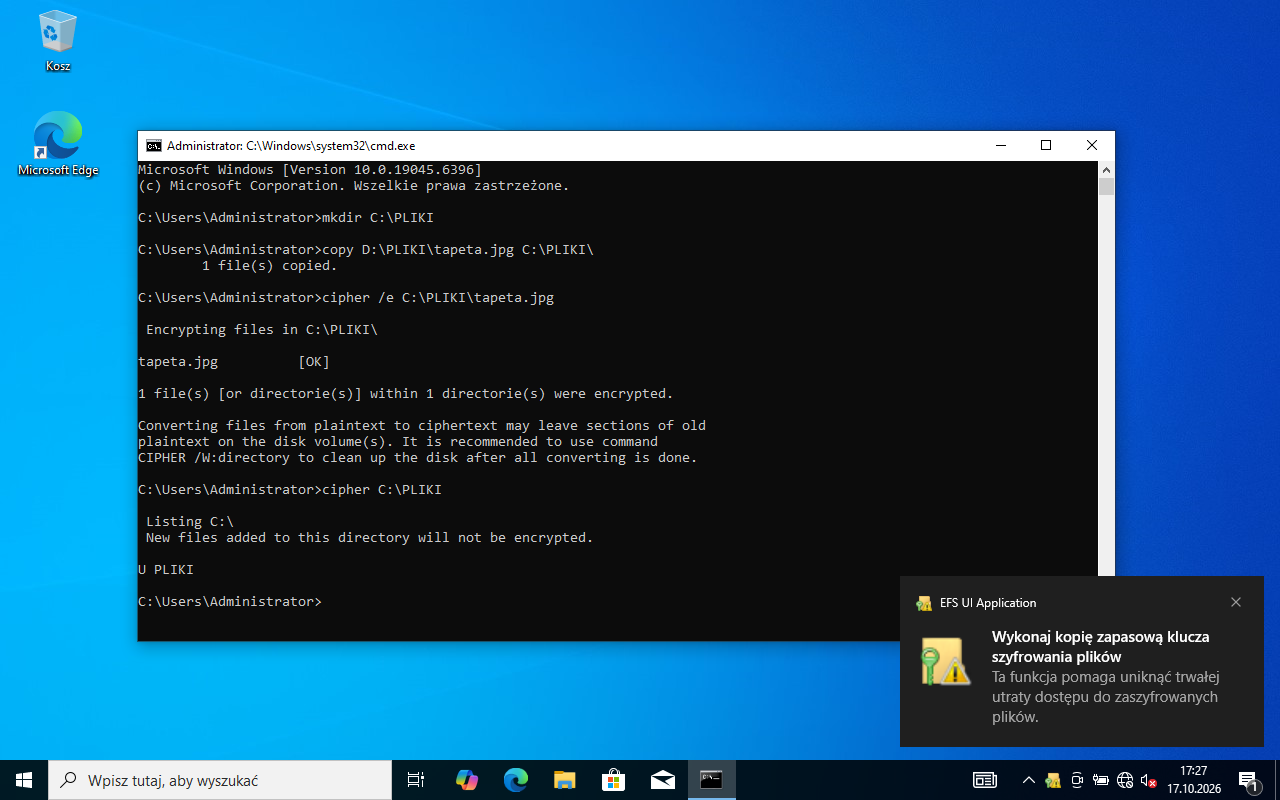This screenshot has height=800, width=1280.
Task: Click the 'U PLIKI' listing line
Action: tap(166, 570)
